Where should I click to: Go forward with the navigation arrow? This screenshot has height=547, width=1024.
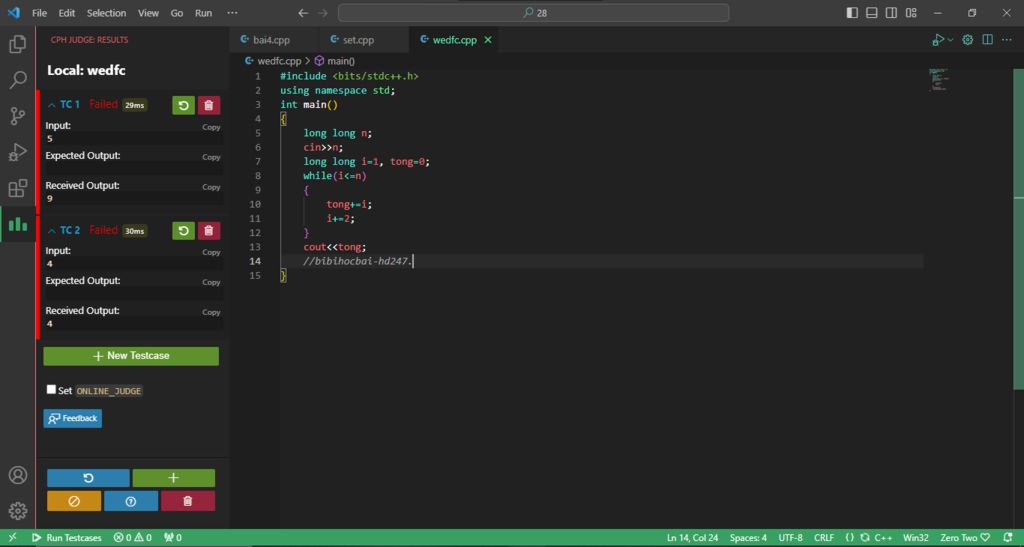(x=323, y=13)
